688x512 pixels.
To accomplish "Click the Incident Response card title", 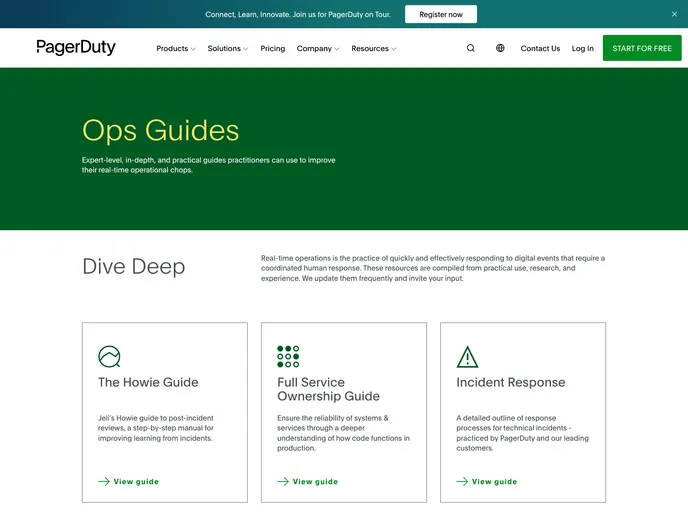I will tap(510, 382).
